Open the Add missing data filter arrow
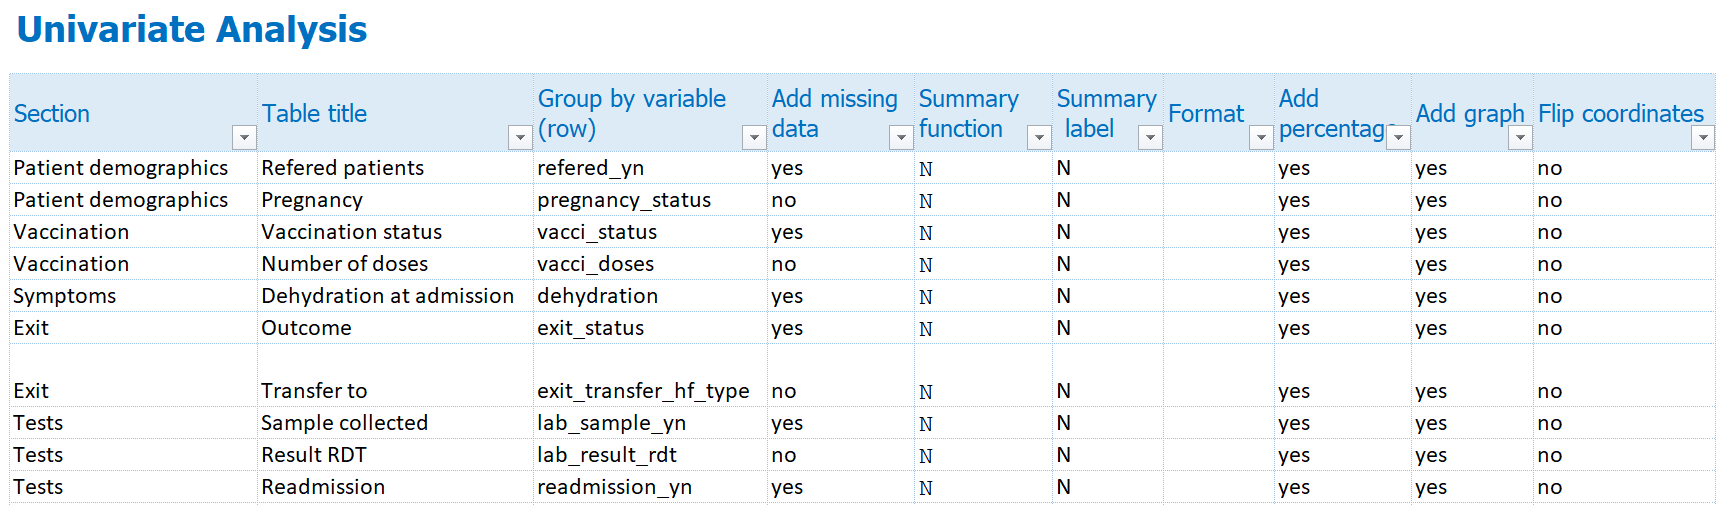The width and height of the screenshot is (1717, 505). pos(901,137)
